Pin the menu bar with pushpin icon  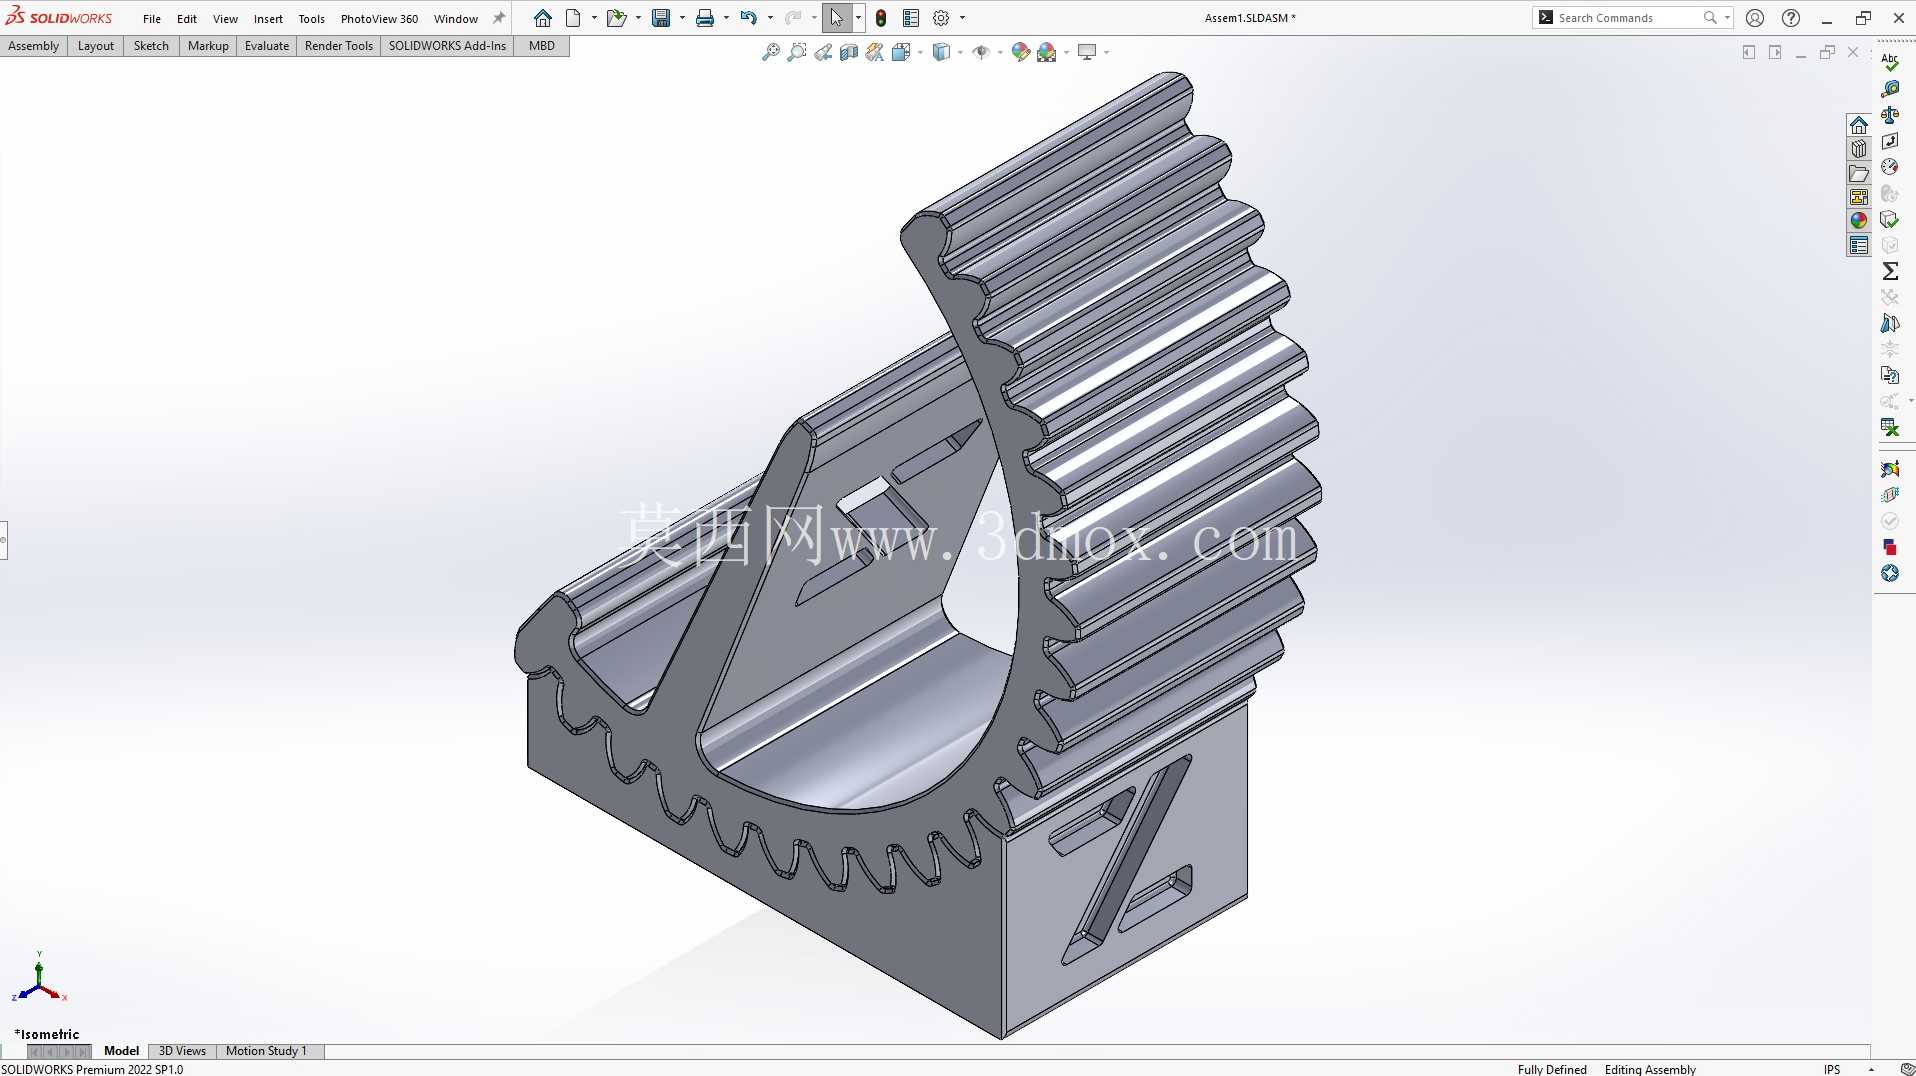(499, 18)
